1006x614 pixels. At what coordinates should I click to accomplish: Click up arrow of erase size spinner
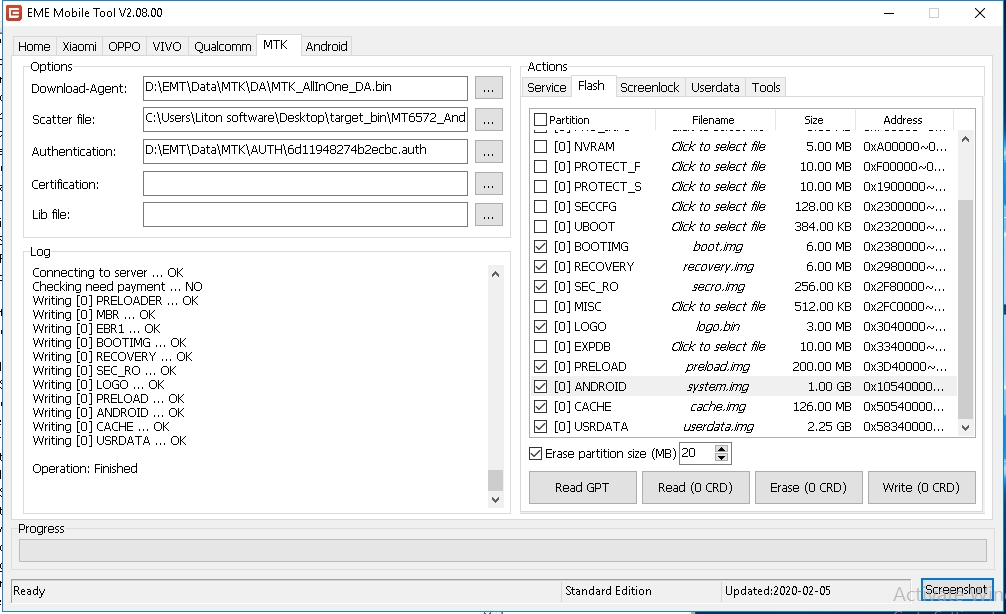point(722,449)
